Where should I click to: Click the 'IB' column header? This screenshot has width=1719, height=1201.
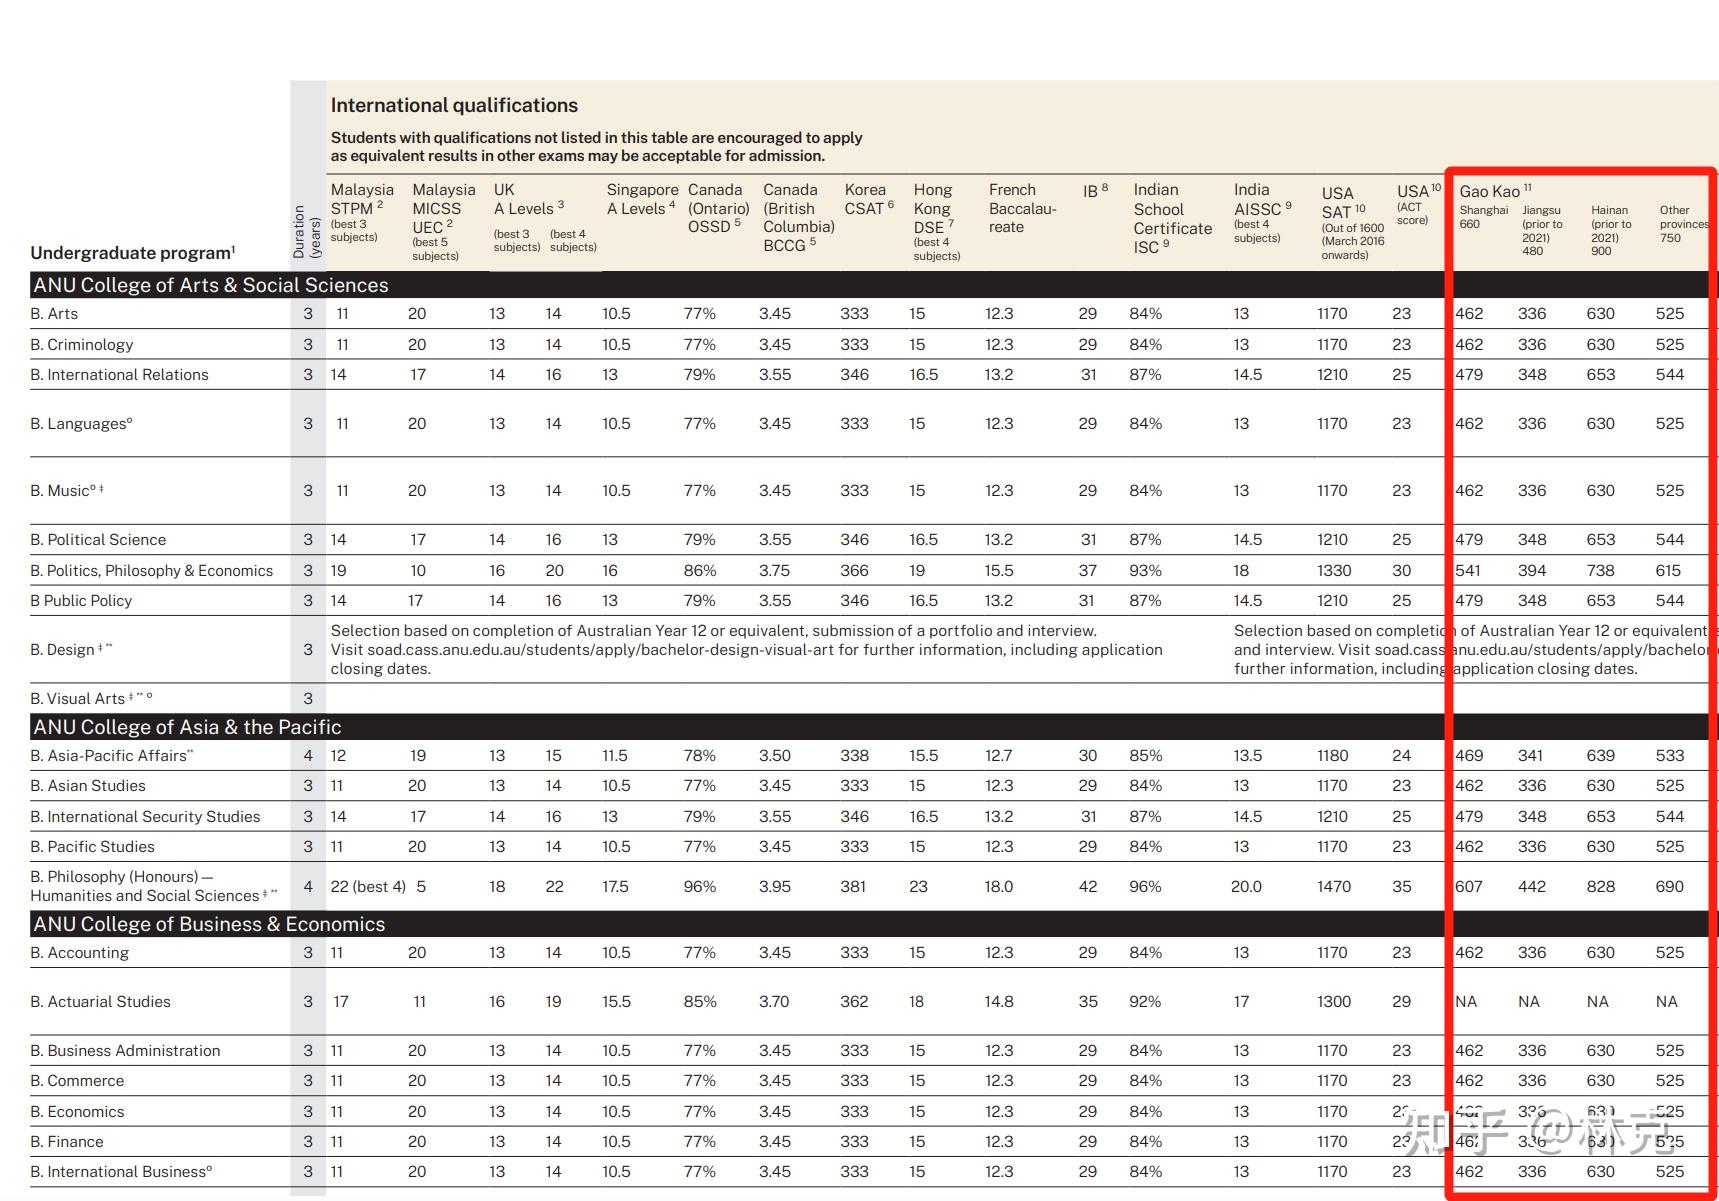point(1095,190)
